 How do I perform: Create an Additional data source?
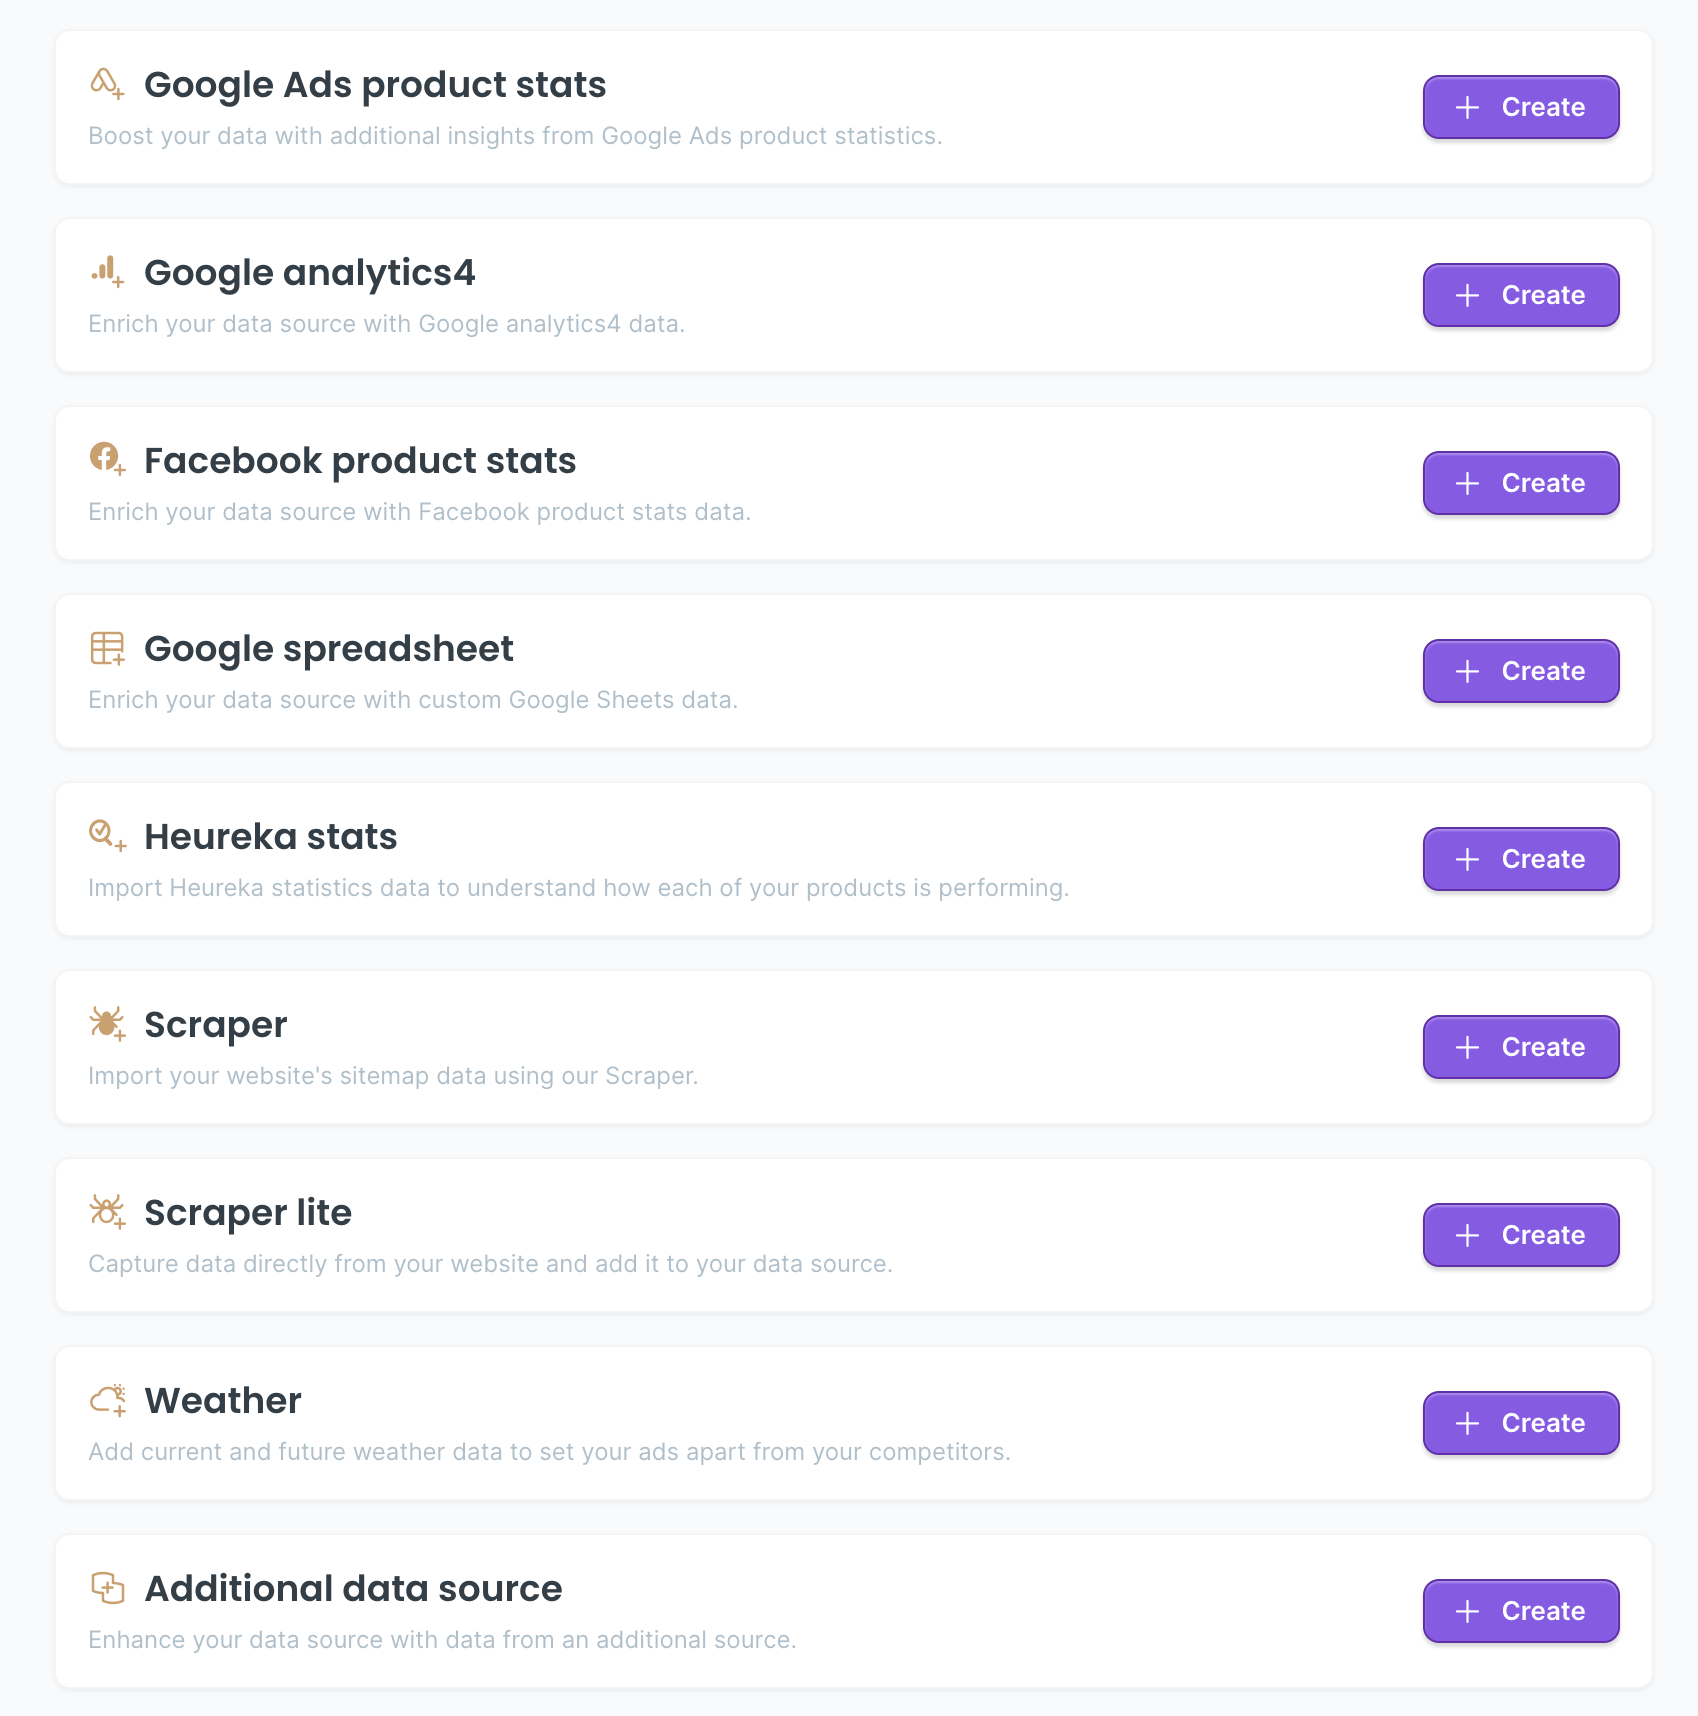point(1520,1611)
